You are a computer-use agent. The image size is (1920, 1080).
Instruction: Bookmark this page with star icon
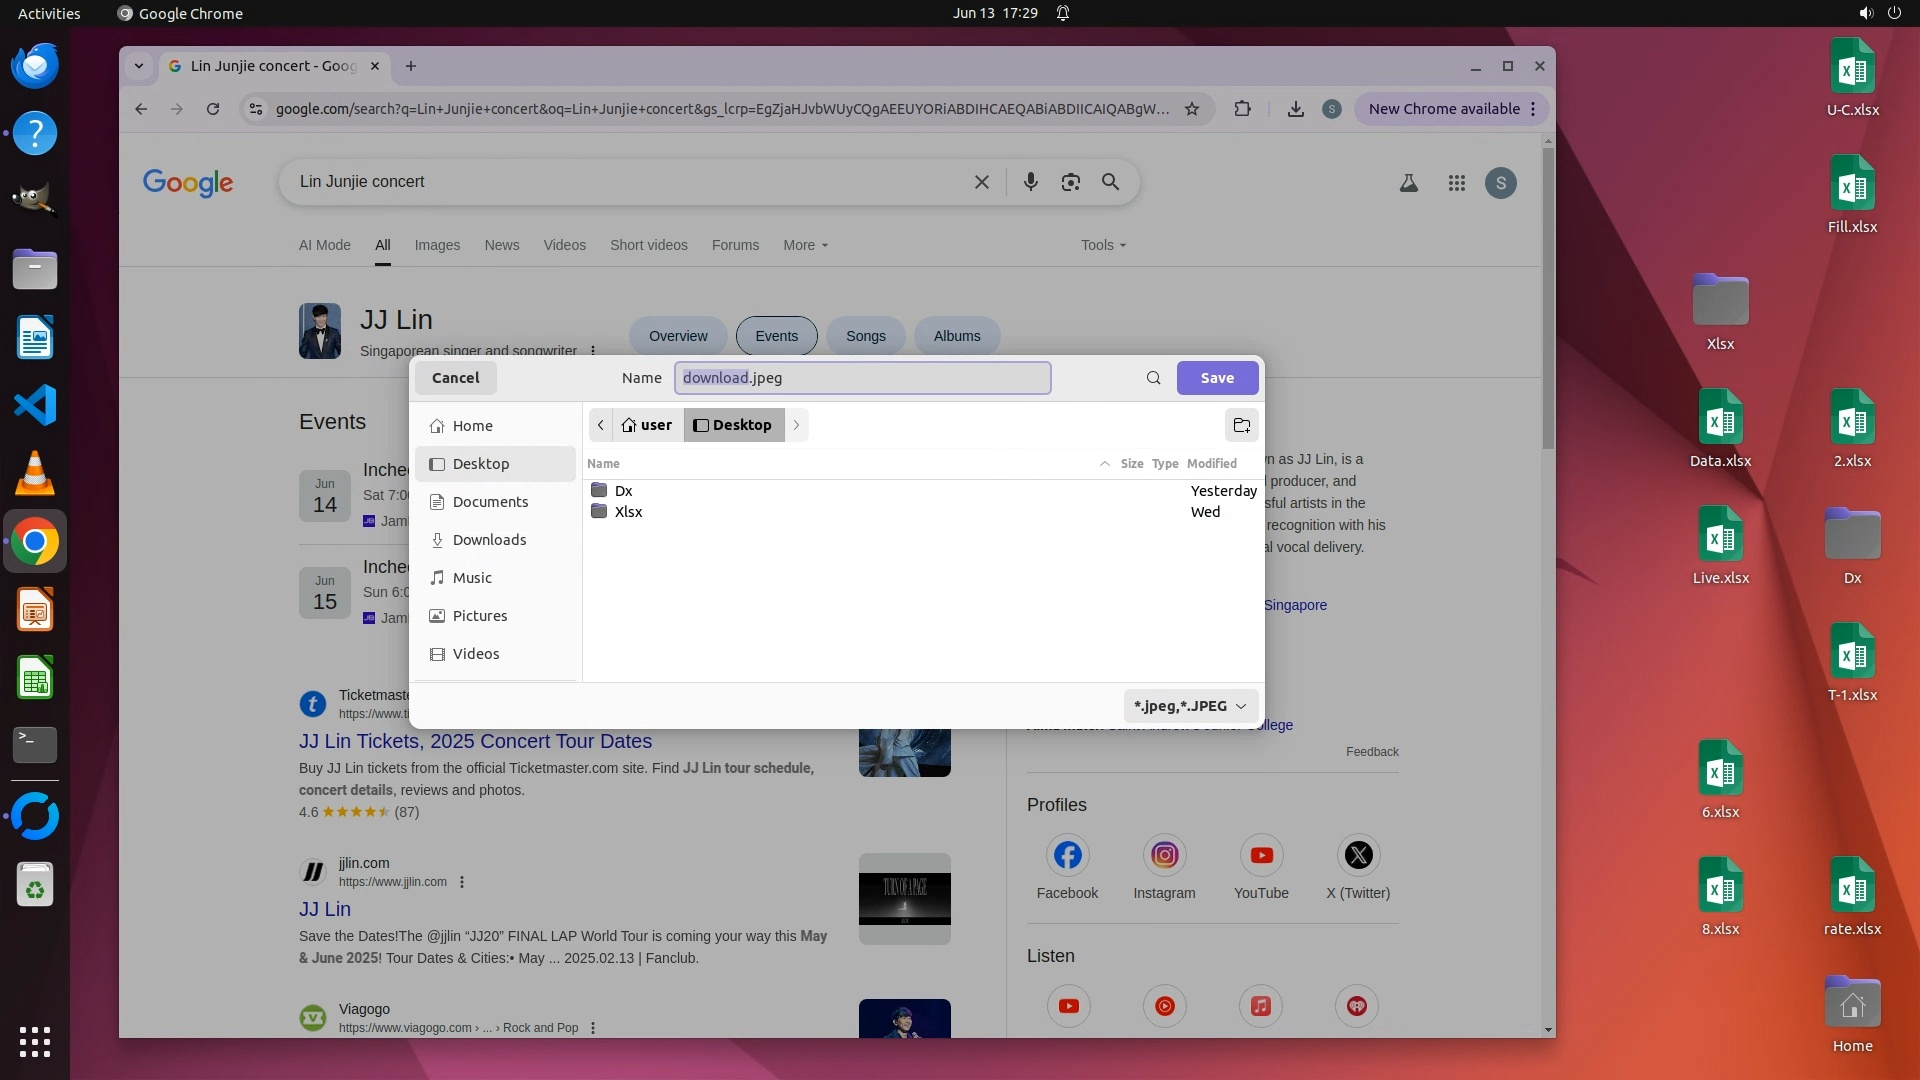click(1191, 109)
